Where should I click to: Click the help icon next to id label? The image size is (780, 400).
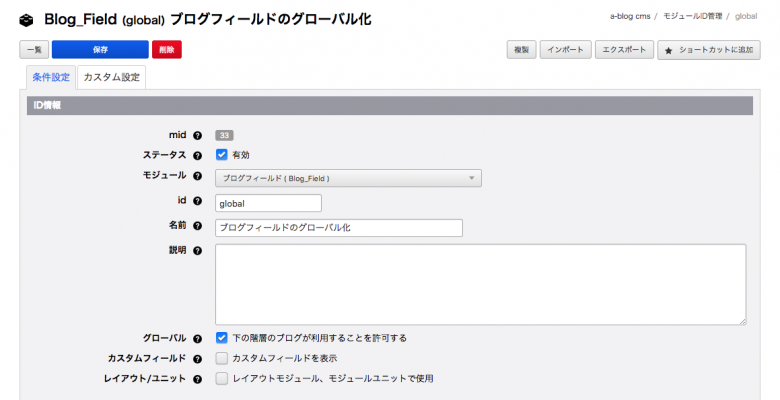tap(197, 201)
